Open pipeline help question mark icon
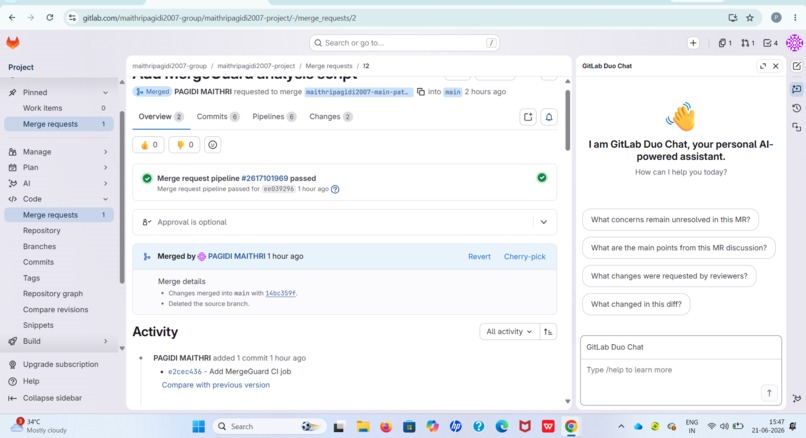Image resolution: width=806 pixels, height=438 pixels. [335, 189]
